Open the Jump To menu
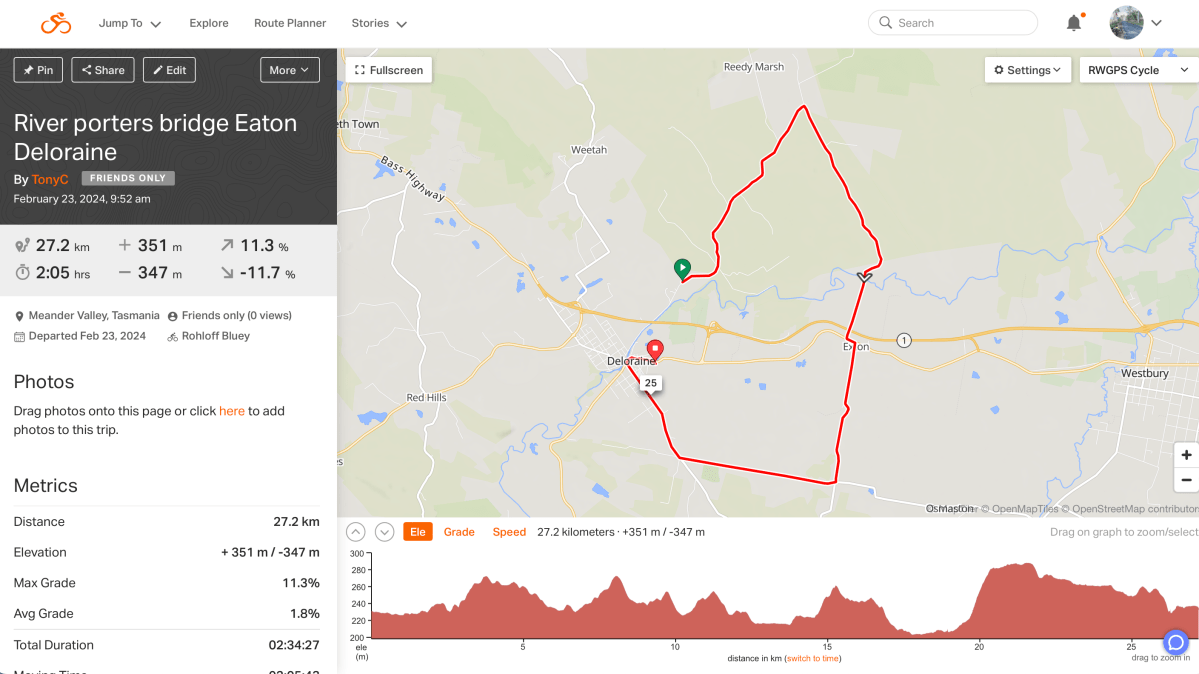The height and width of the screenshot is (674, 1199). [x=130, y=23]
